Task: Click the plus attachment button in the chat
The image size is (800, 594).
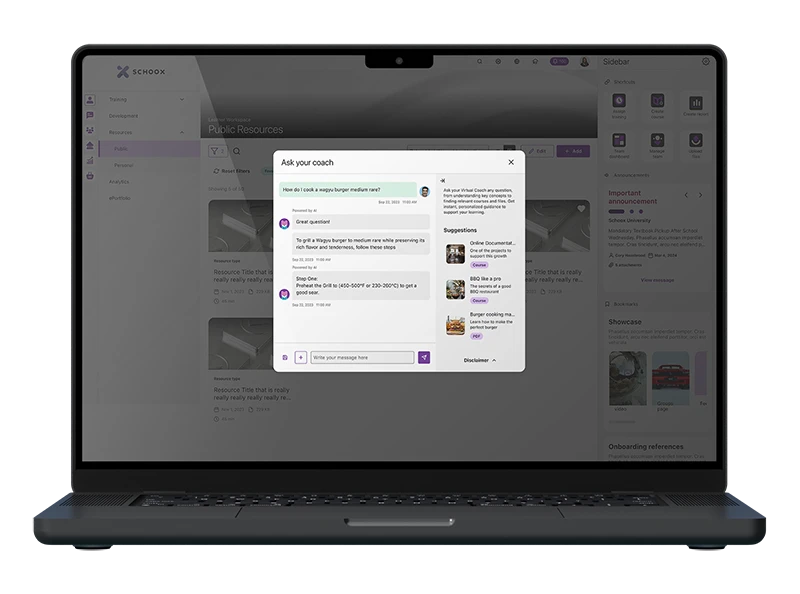Action: click(x=301, y=357)
